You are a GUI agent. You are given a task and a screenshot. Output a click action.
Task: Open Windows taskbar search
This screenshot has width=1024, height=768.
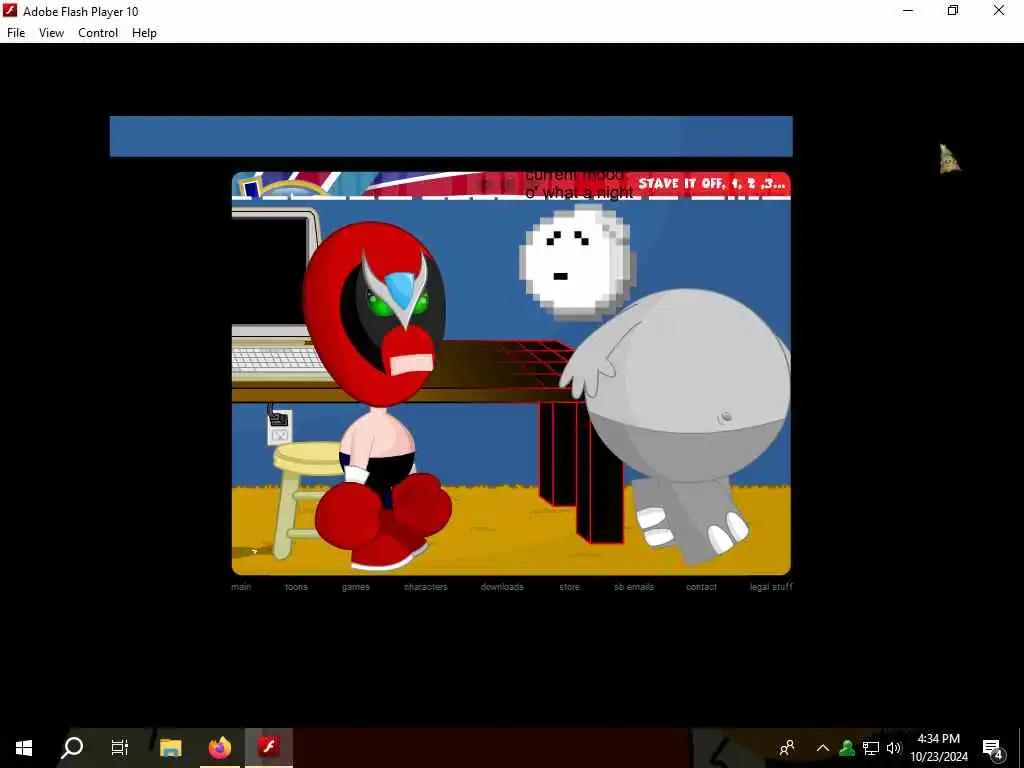(x=72, y=747)
